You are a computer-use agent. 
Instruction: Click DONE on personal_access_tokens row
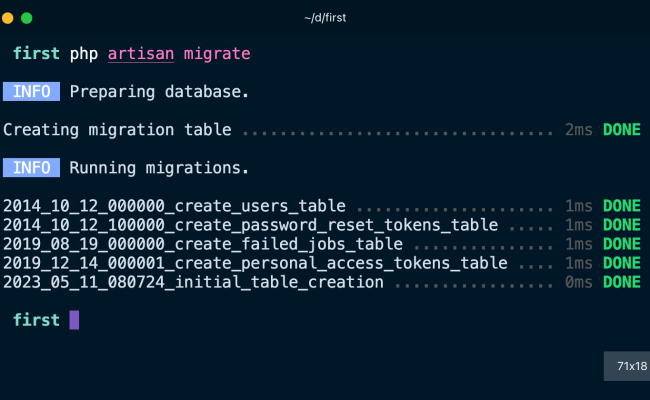622,263
